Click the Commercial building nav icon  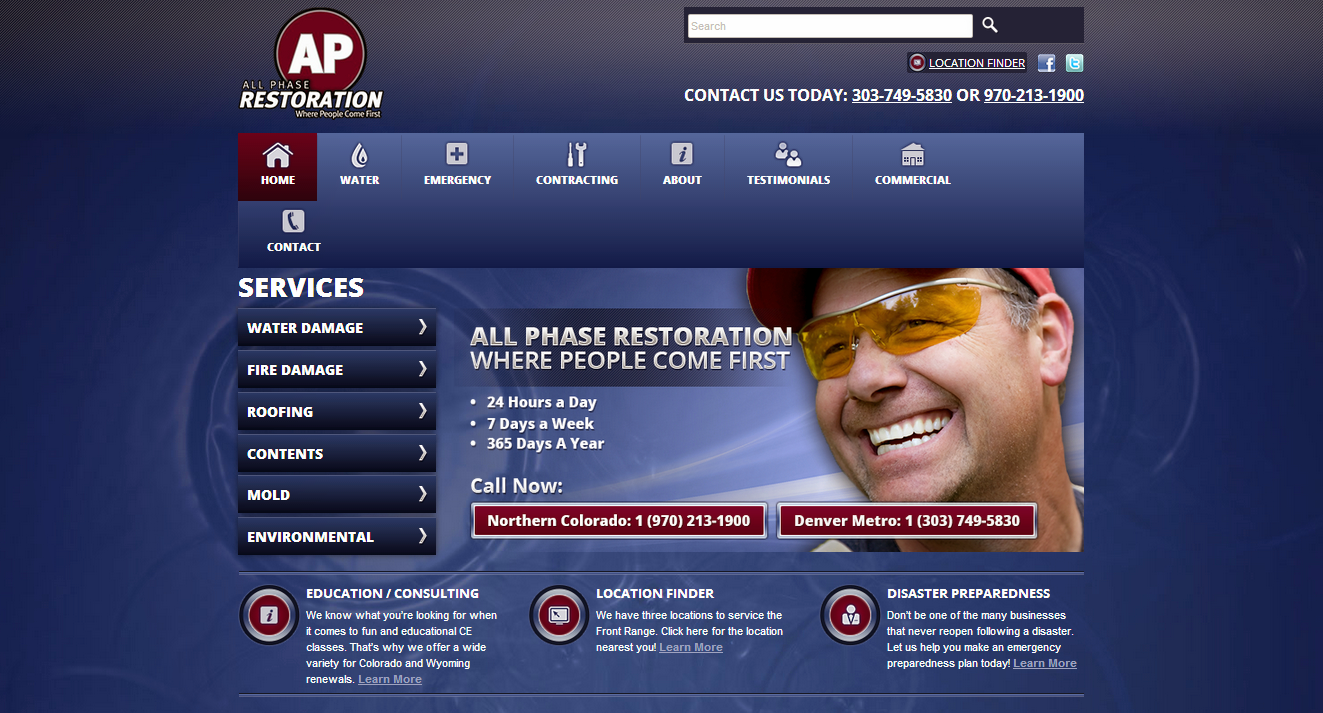(x=912, y=154)
